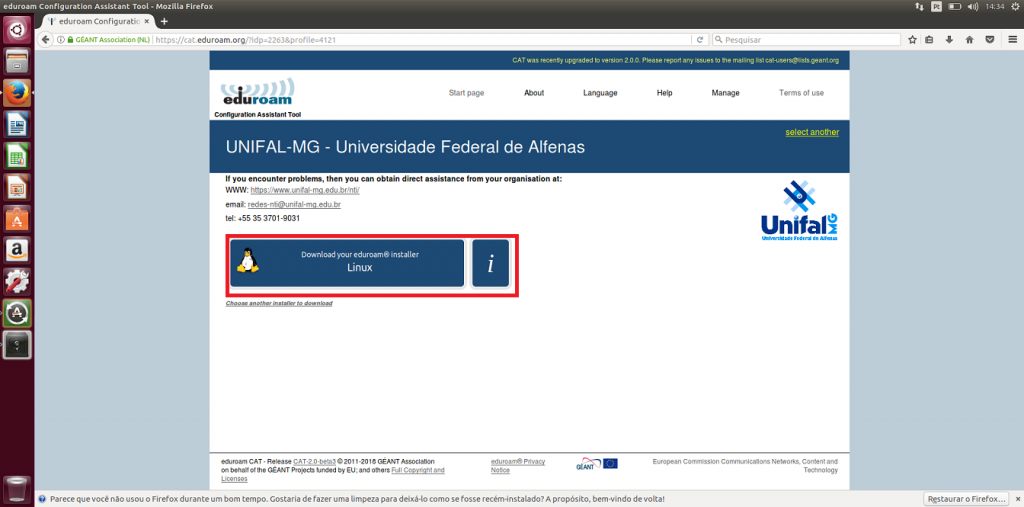Click the redes-nti@unifal-mg.edu.br email link

[x=295, y=204]
